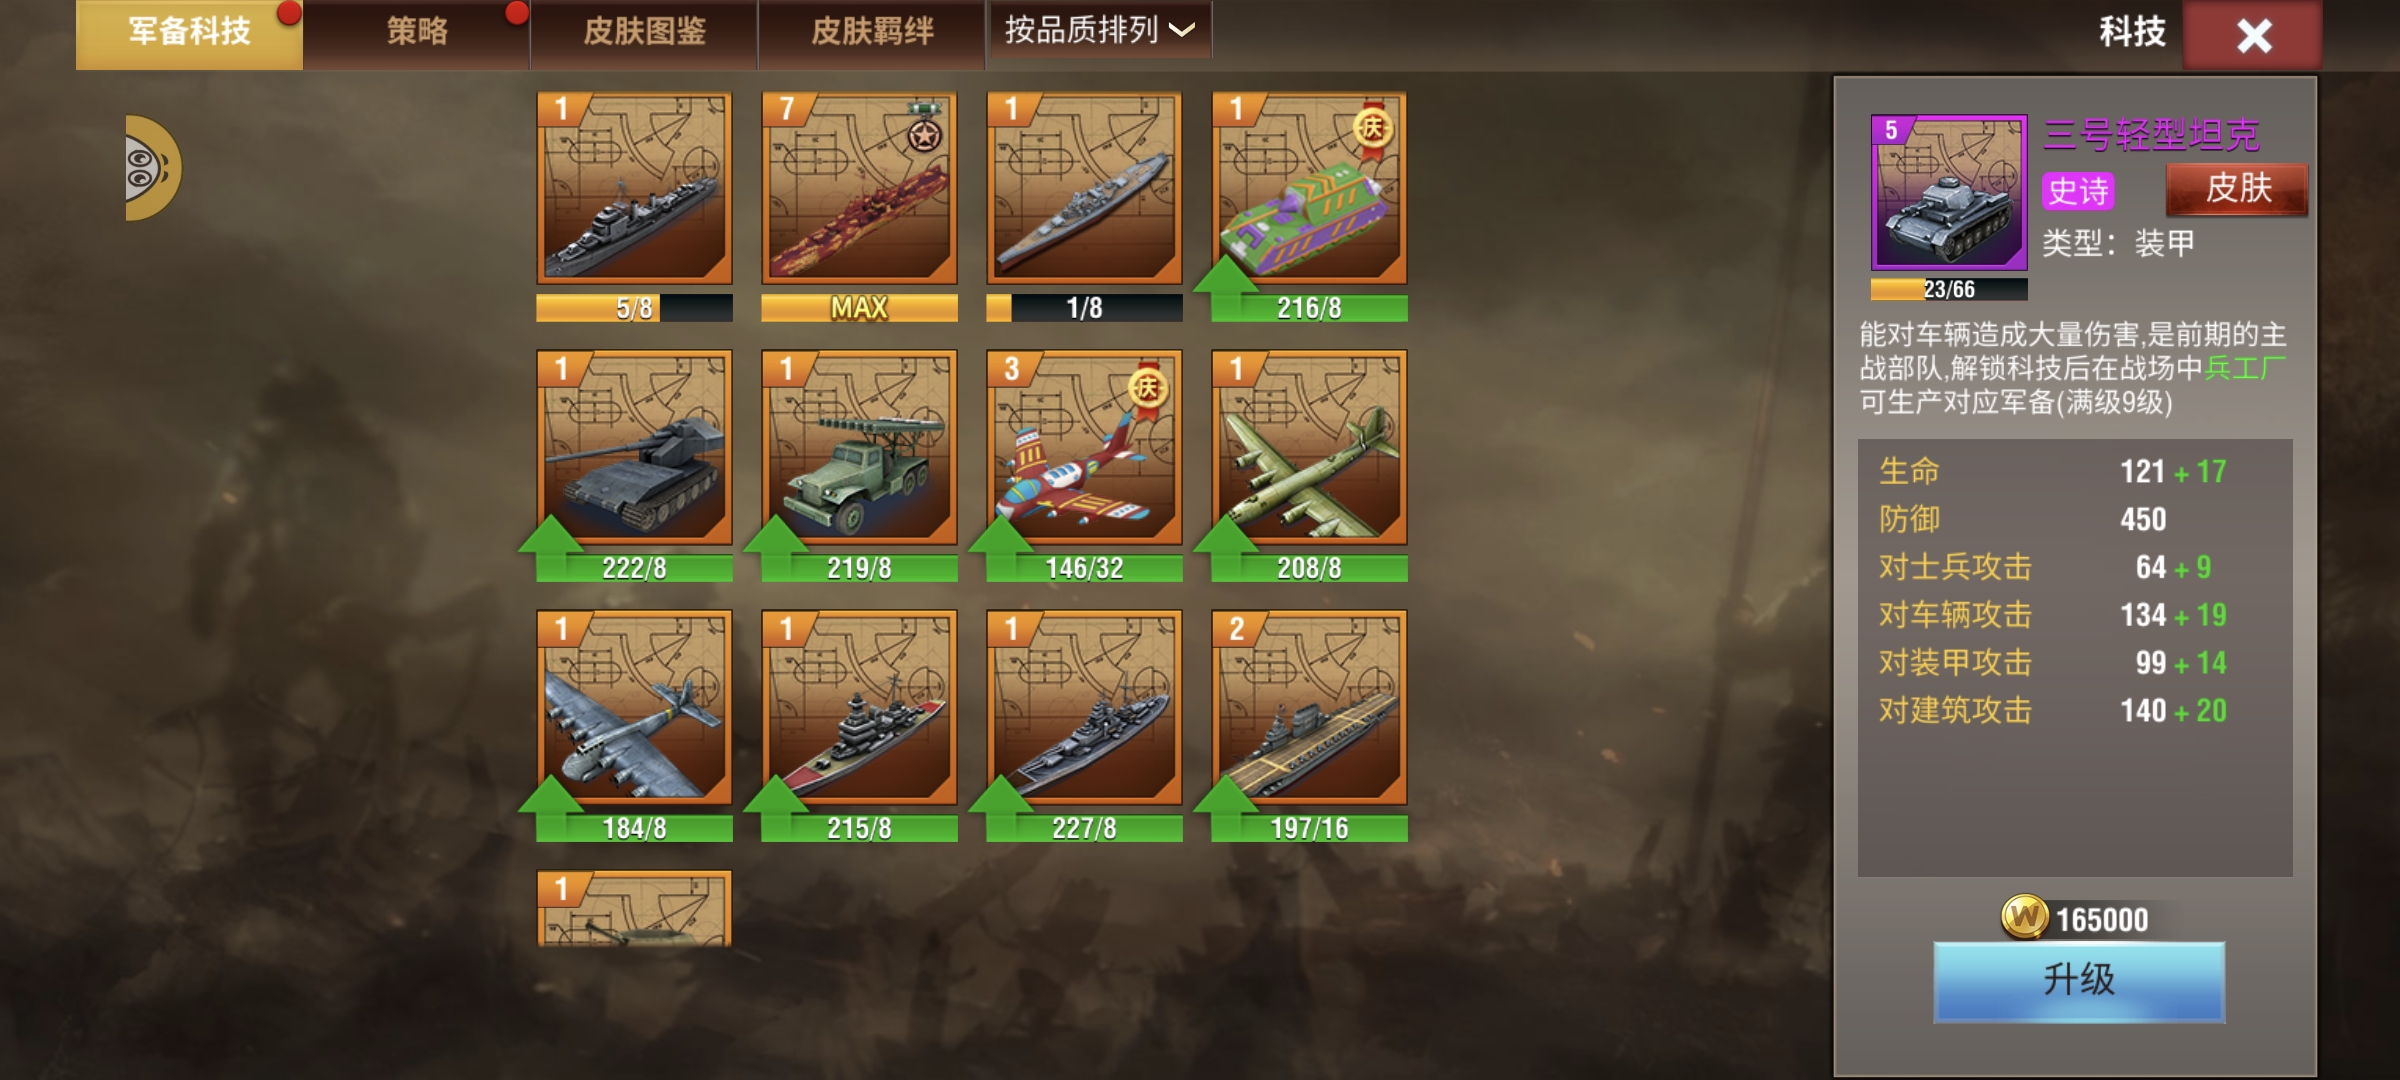Select the rocket launcher truck card

[859, 447]
